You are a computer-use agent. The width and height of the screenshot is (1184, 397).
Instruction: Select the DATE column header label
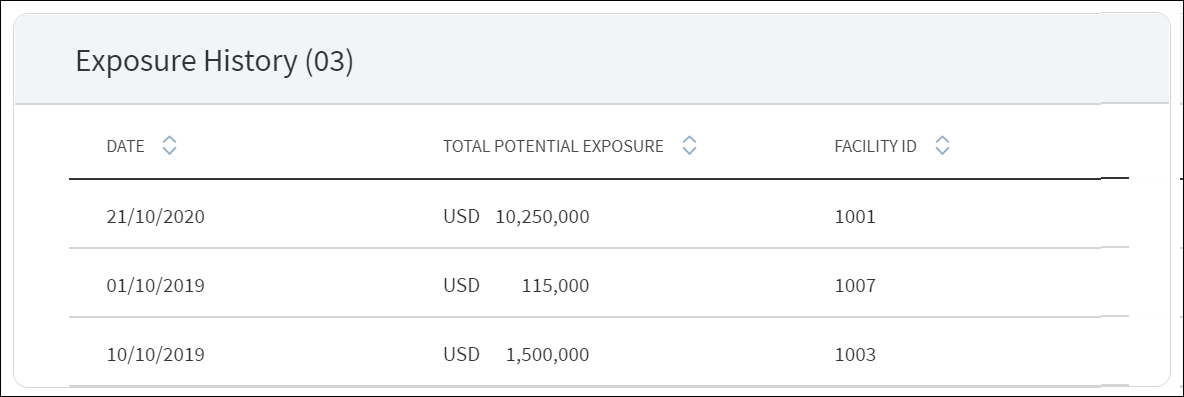[x=125, y=146]
